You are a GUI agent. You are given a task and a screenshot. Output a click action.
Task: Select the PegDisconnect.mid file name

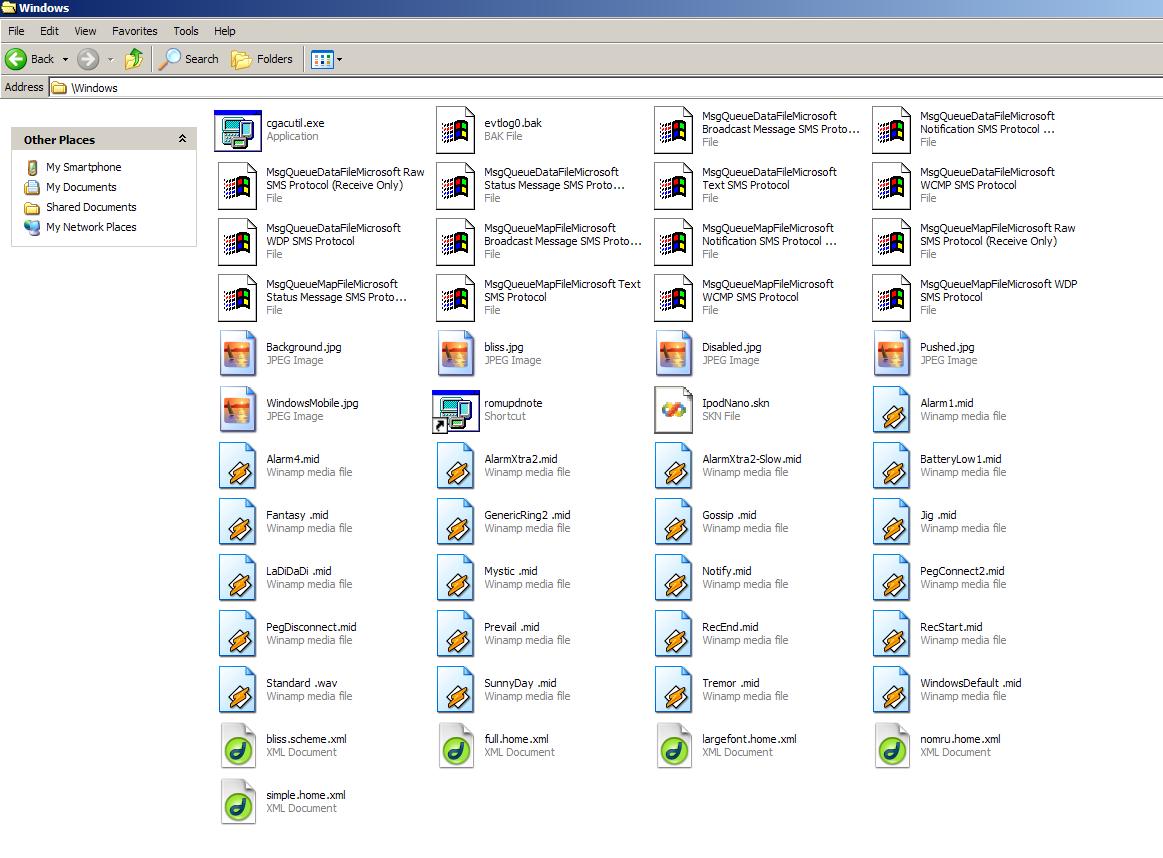tap(311, 627)
